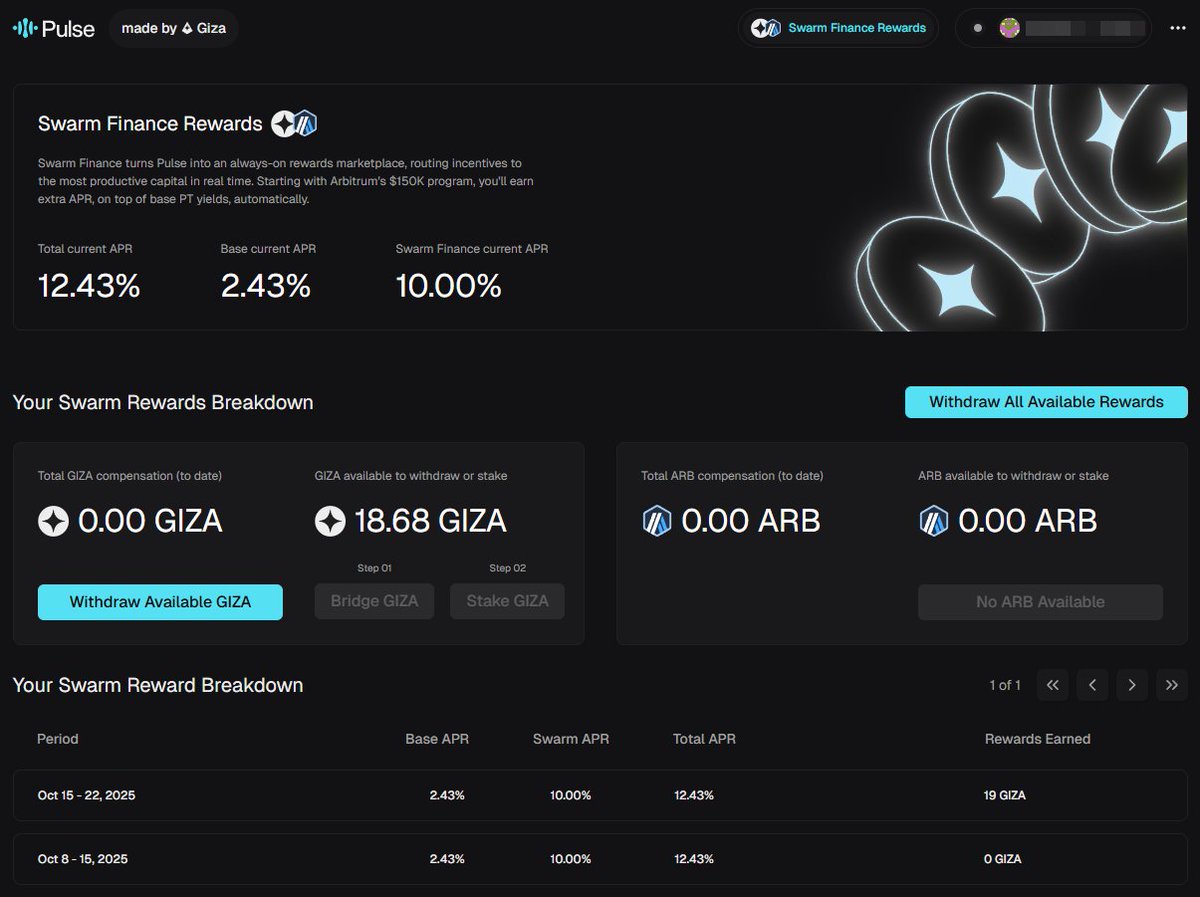
Task: Click Withdraw All Available Rewards
Action: pos(1046,402)
